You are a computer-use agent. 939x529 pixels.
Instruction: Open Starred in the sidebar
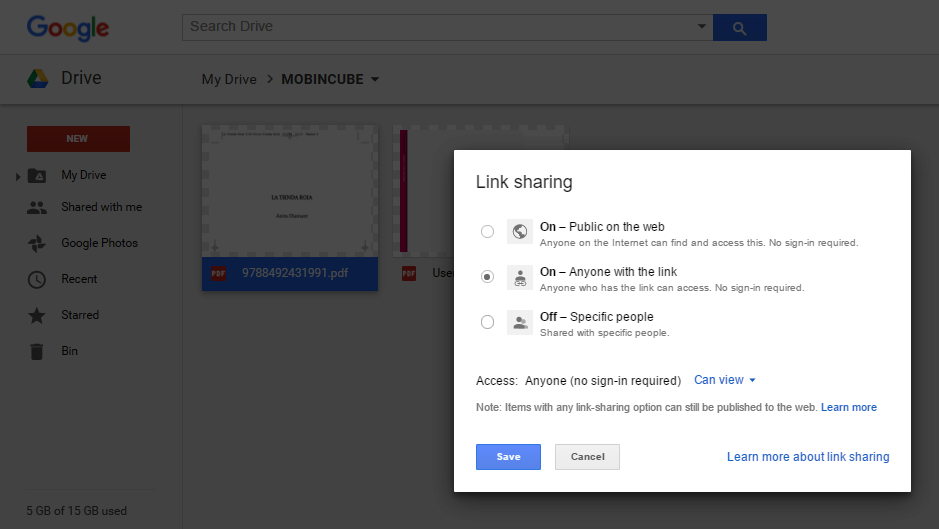click(x=80, y=315)
